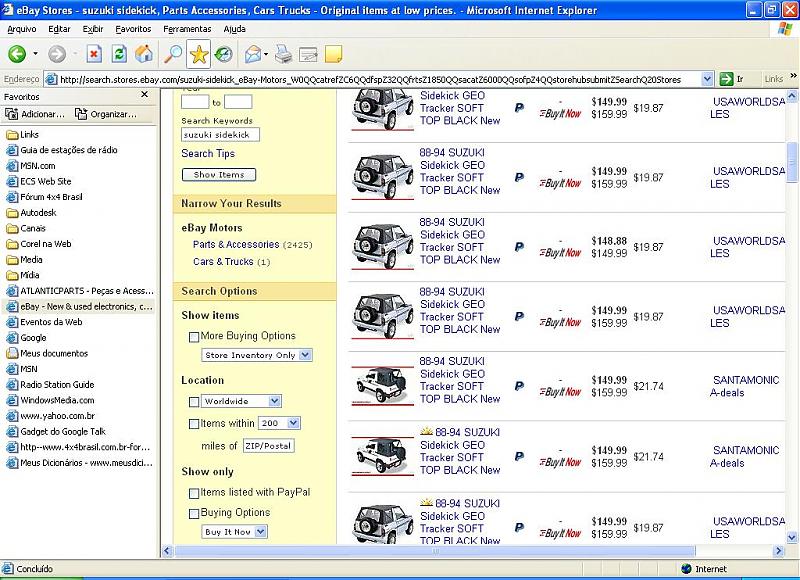Check Items listed with PayPal
Image resolution: width=800 pixels, height=580 pixels.
(194, 493)
